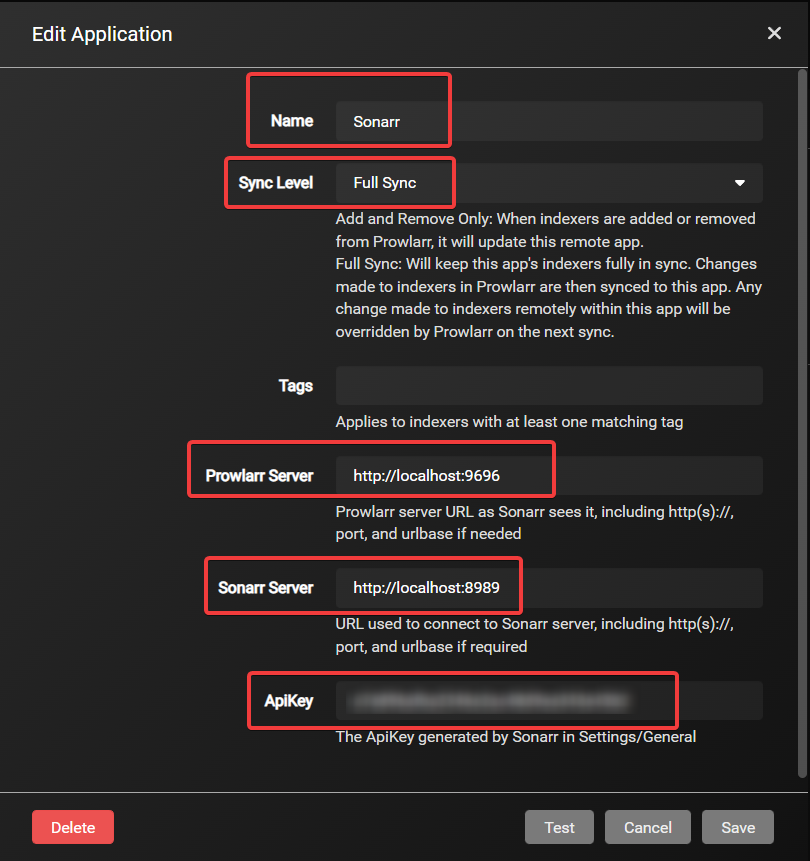810x861 pixels.
Task: Click the Sync Level dropdown arrow
Action: 740,183
